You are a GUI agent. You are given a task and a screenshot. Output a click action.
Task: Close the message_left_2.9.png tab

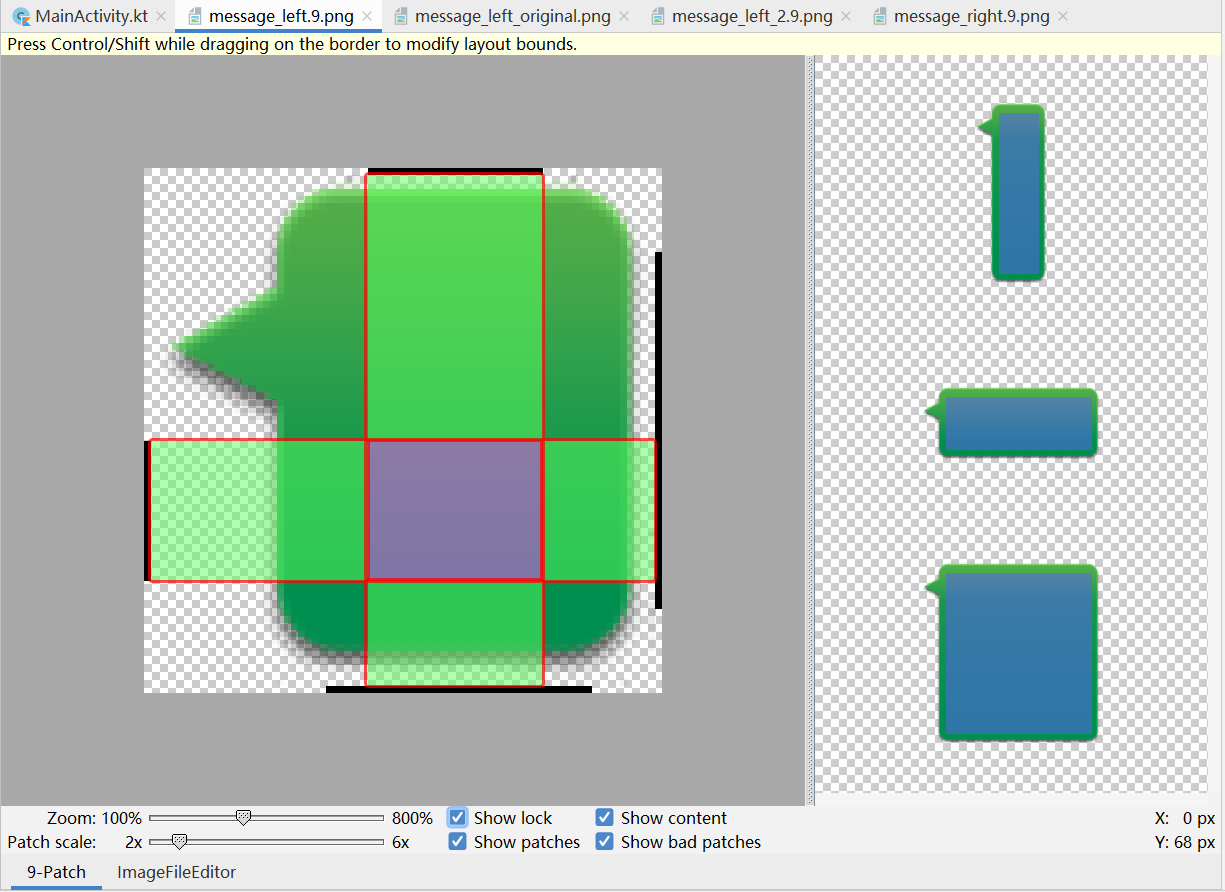[x=847, y=17]
